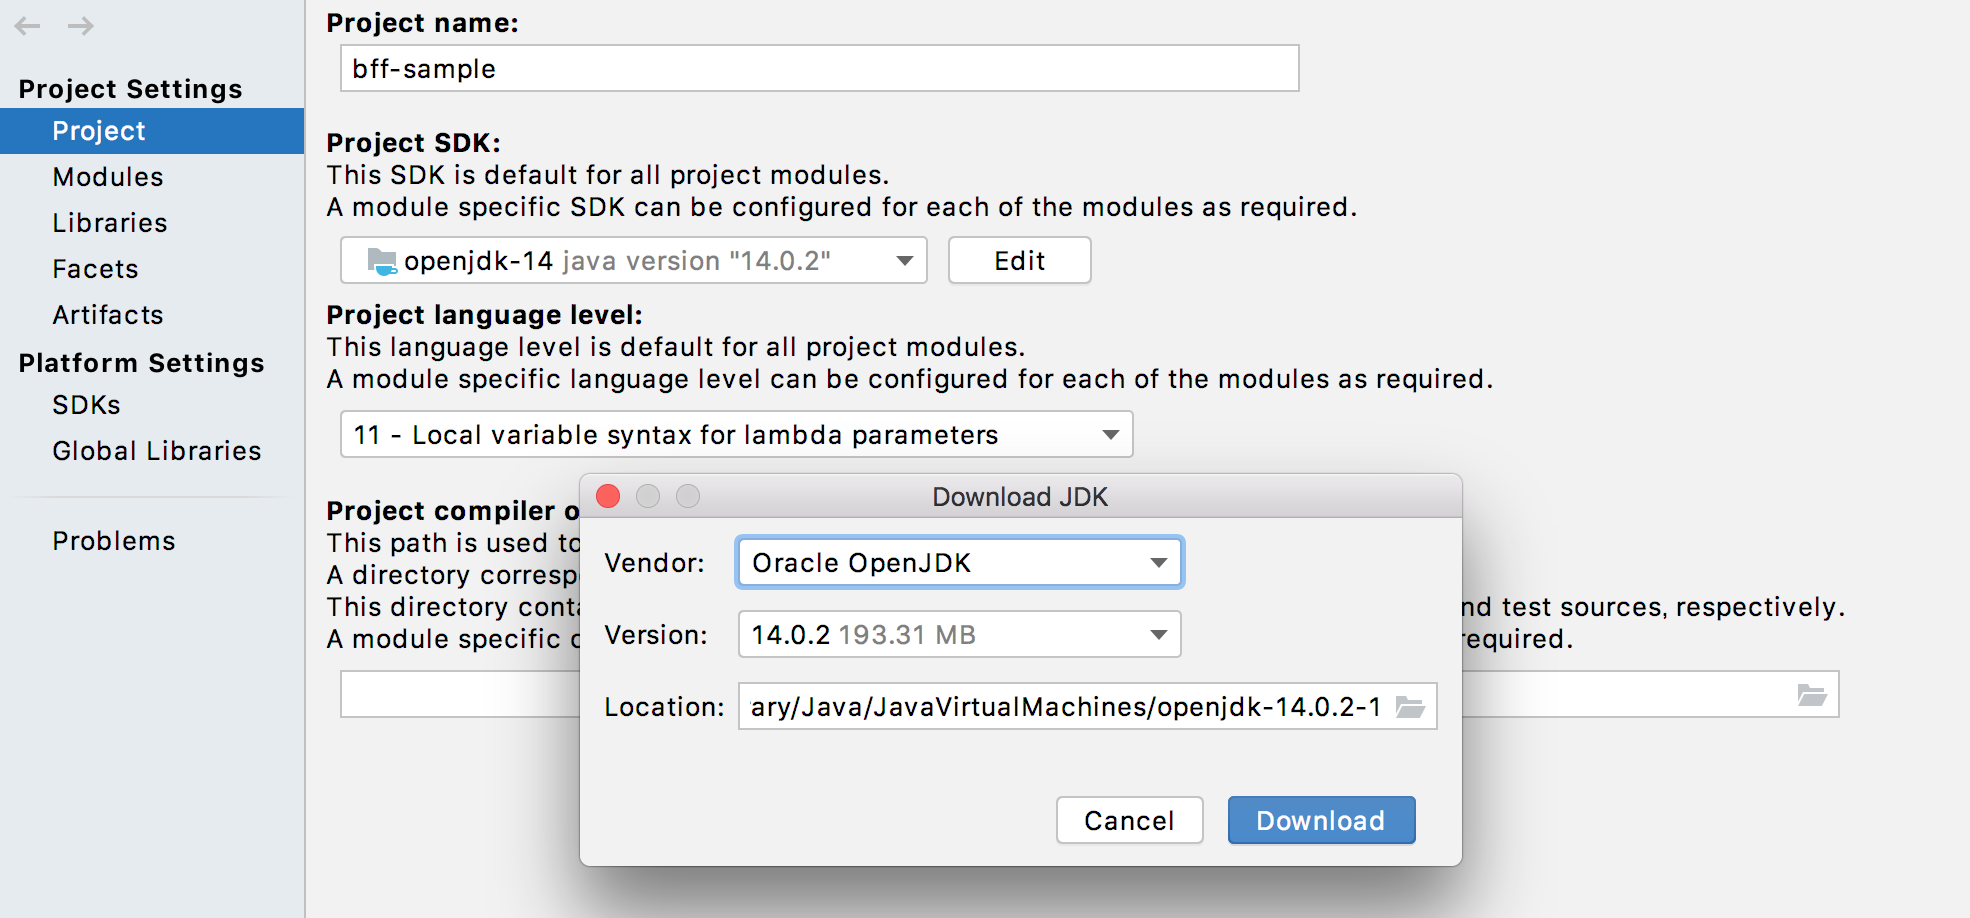
Task: Click the Edit SDK button
Action: (1019, 261)
